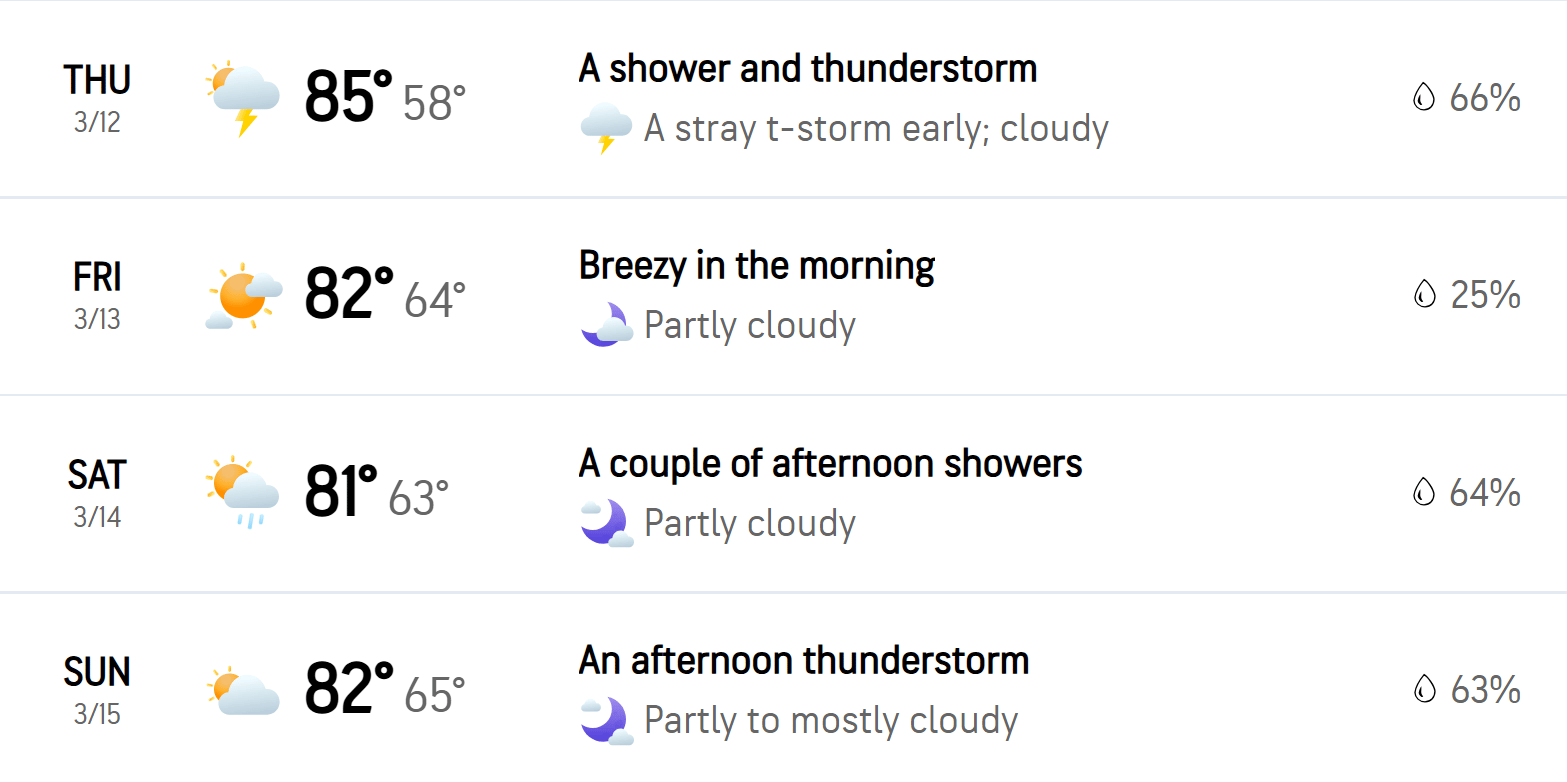Image resolution: width=1567 pixels, height=782 pixels.
Task: Click Friday's sunny with clouds icon
Action: pyautogui.click(x=243, y=295)
